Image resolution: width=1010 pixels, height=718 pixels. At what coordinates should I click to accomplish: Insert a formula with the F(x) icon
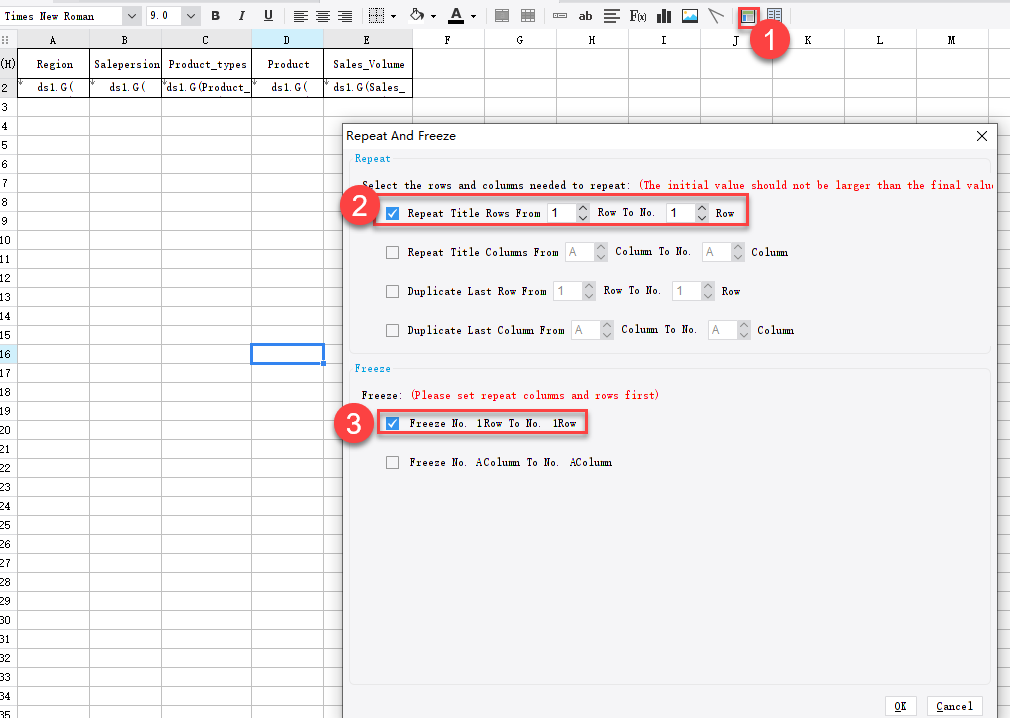(x=637, y=15)
